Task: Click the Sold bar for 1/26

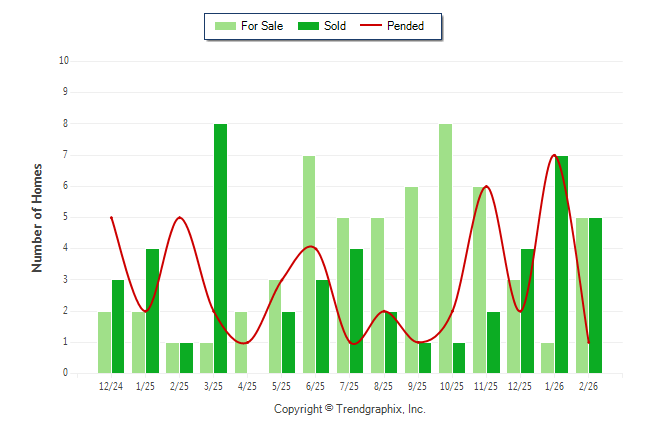Action: click(x=562, y=264)
